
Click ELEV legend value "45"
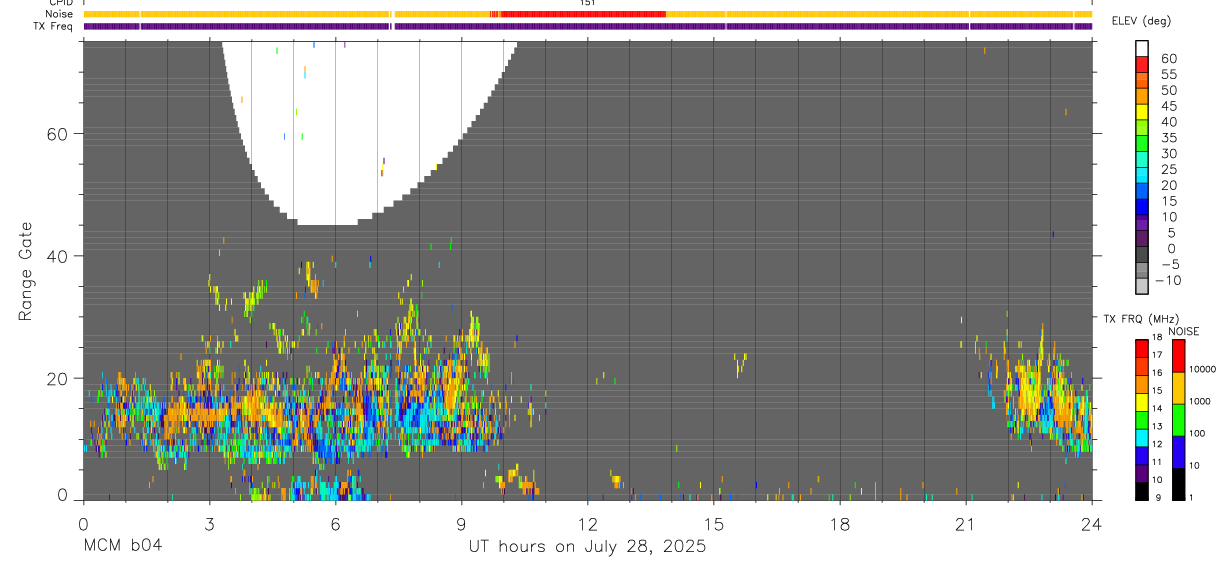tap(1168, 106)
